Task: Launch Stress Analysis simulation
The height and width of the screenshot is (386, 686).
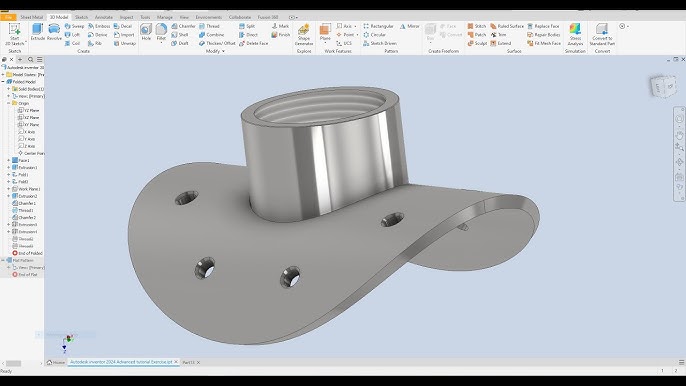Action: tap(575, 35)
